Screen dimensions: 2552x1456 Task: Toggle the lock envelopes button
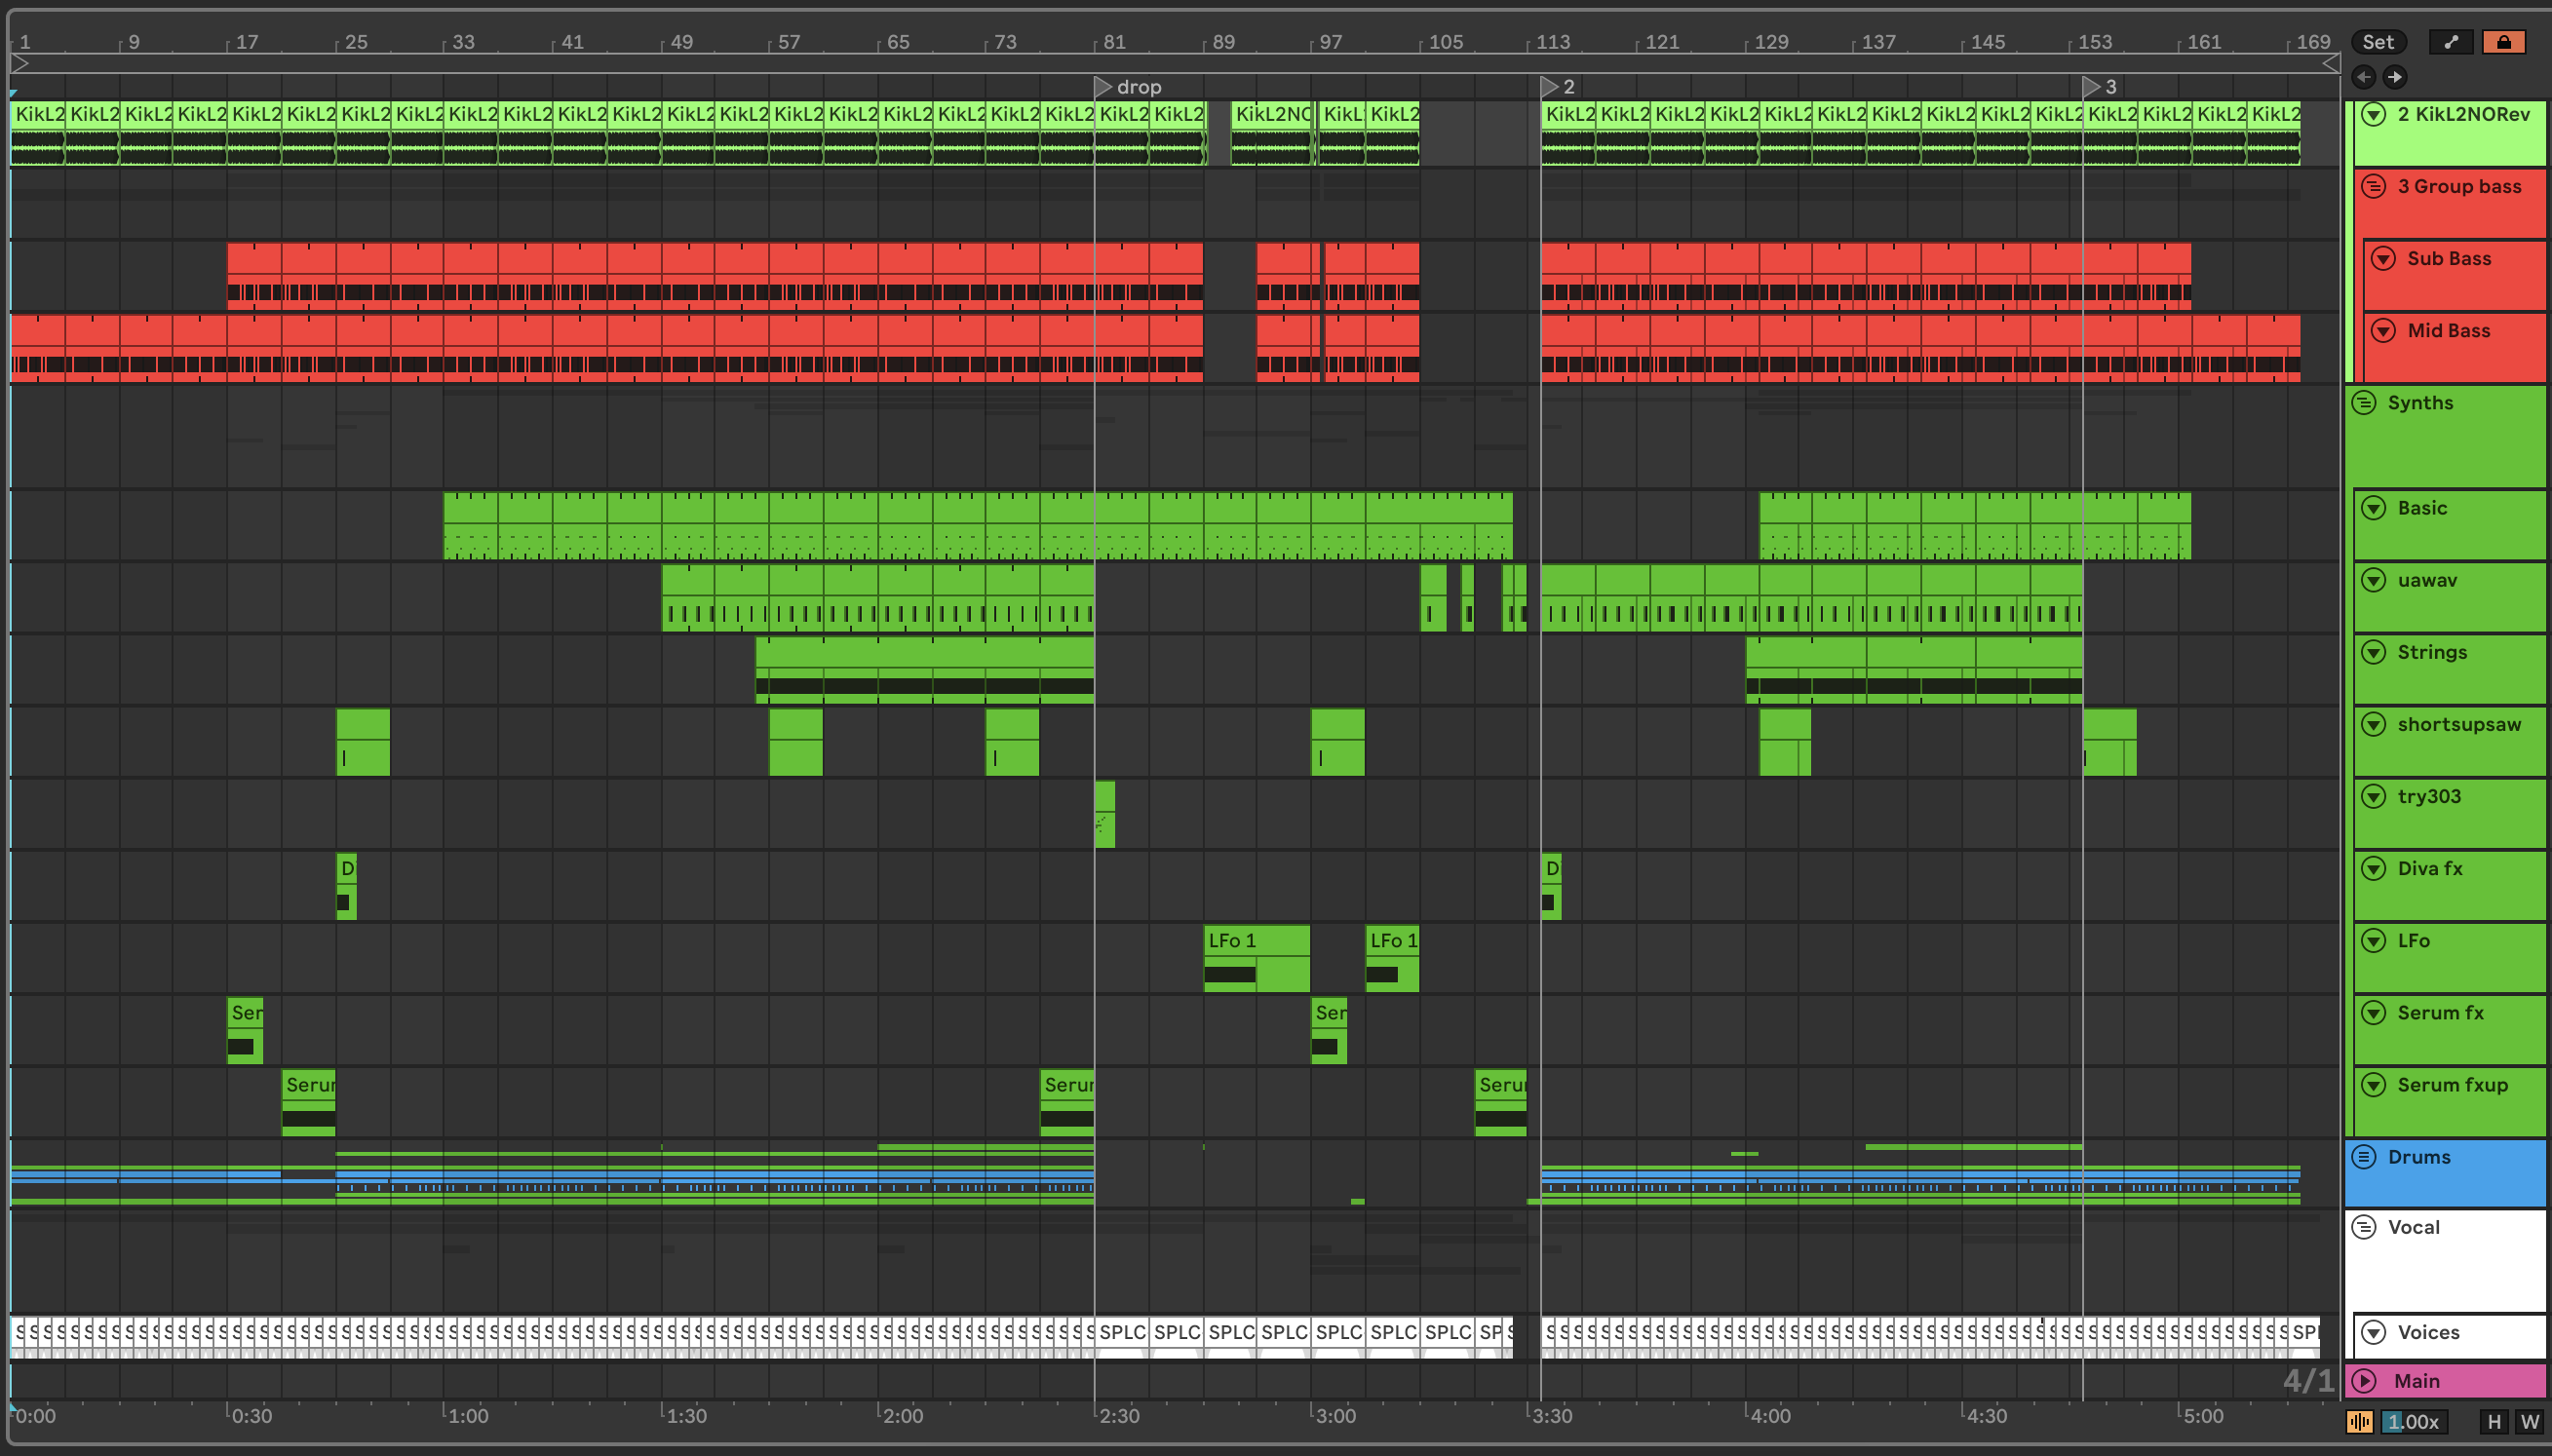pyautogui.click(x=2503, y=42)
